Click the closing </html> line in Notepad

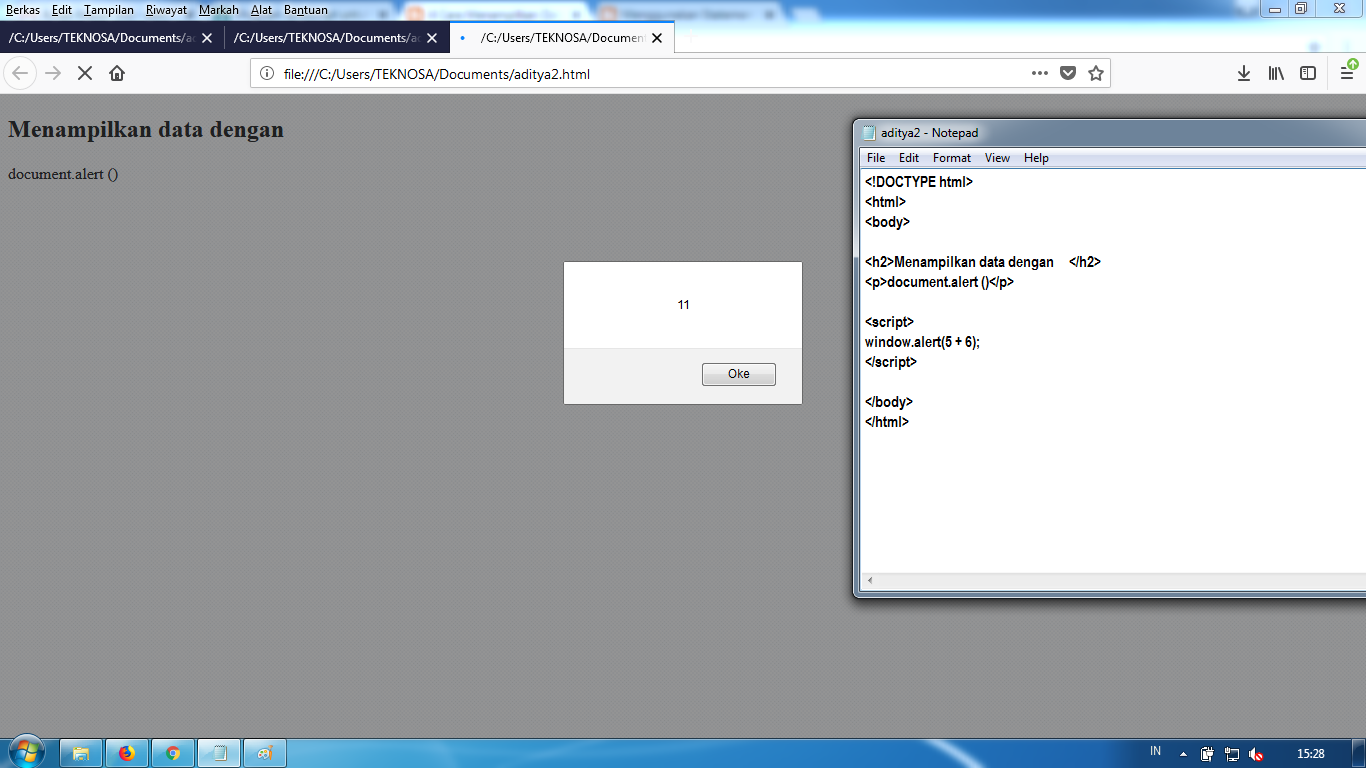tap(887, 422)
